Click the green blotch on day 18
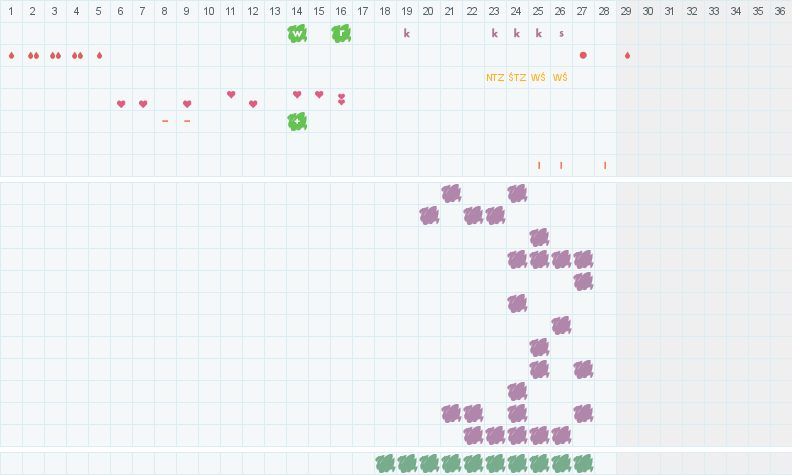792x475 pixels. [385, 463]
